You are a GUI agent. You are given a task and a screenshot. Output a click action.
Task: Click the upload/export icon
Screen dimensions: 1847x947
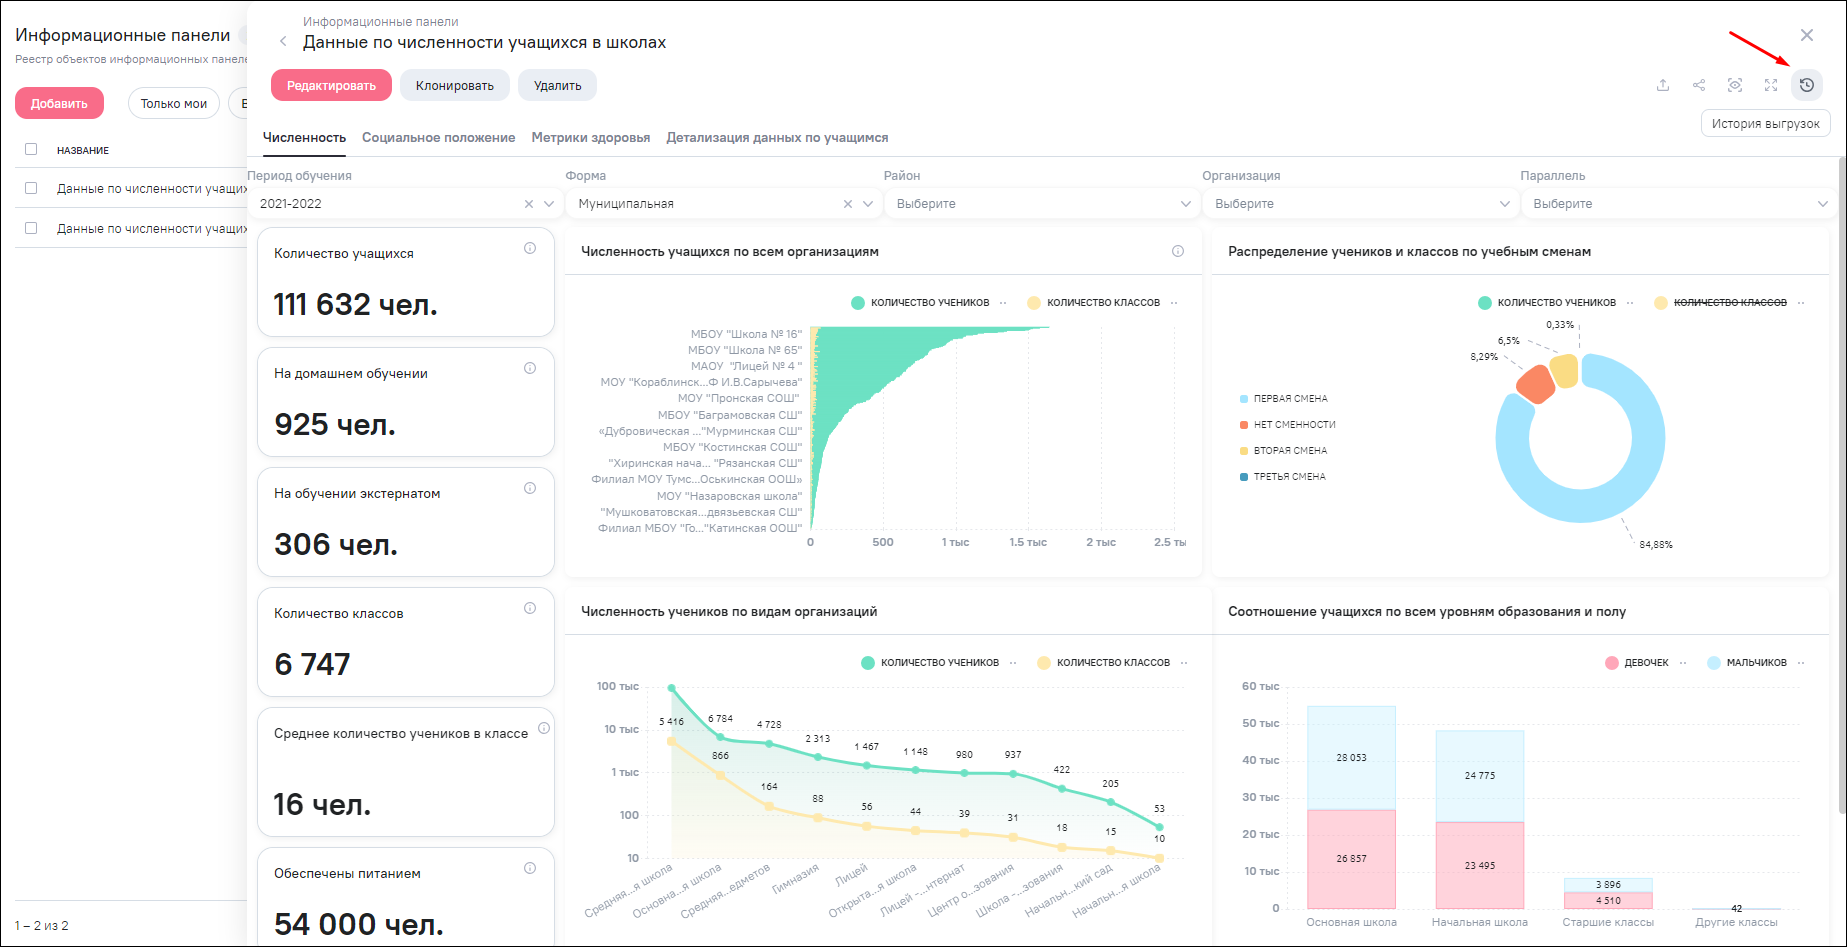(1663, 85)
